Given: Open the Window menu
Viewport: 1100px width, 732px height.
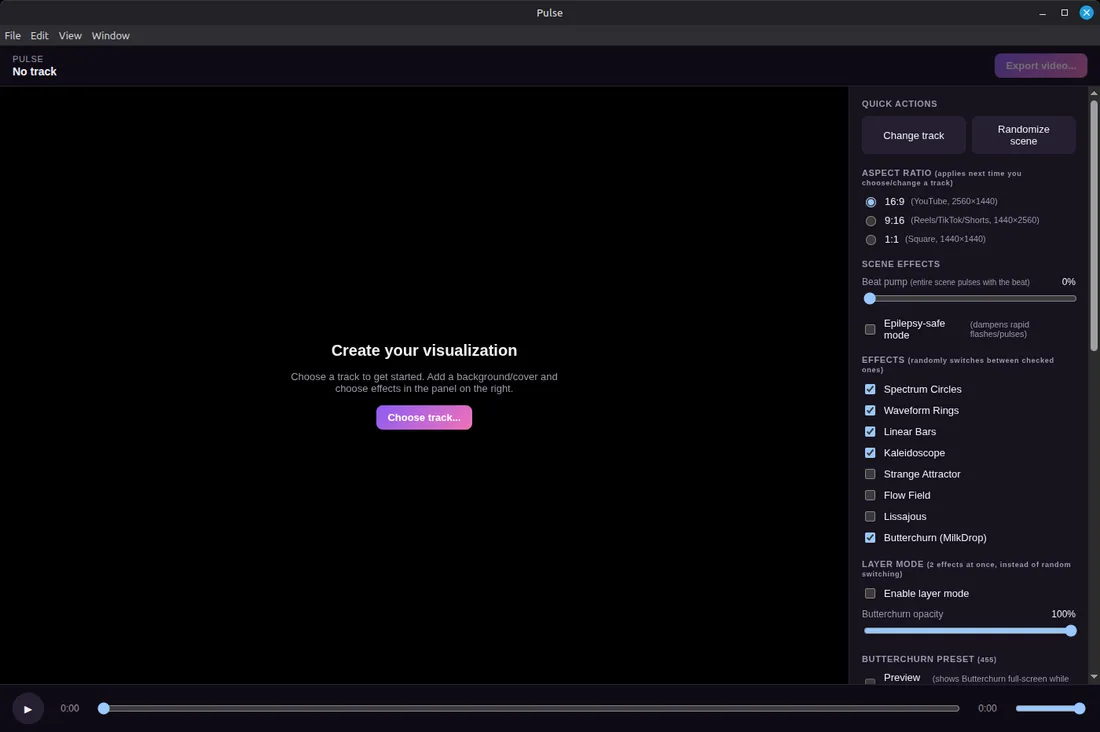Looking at the screenshot, I should click(111, 36).
